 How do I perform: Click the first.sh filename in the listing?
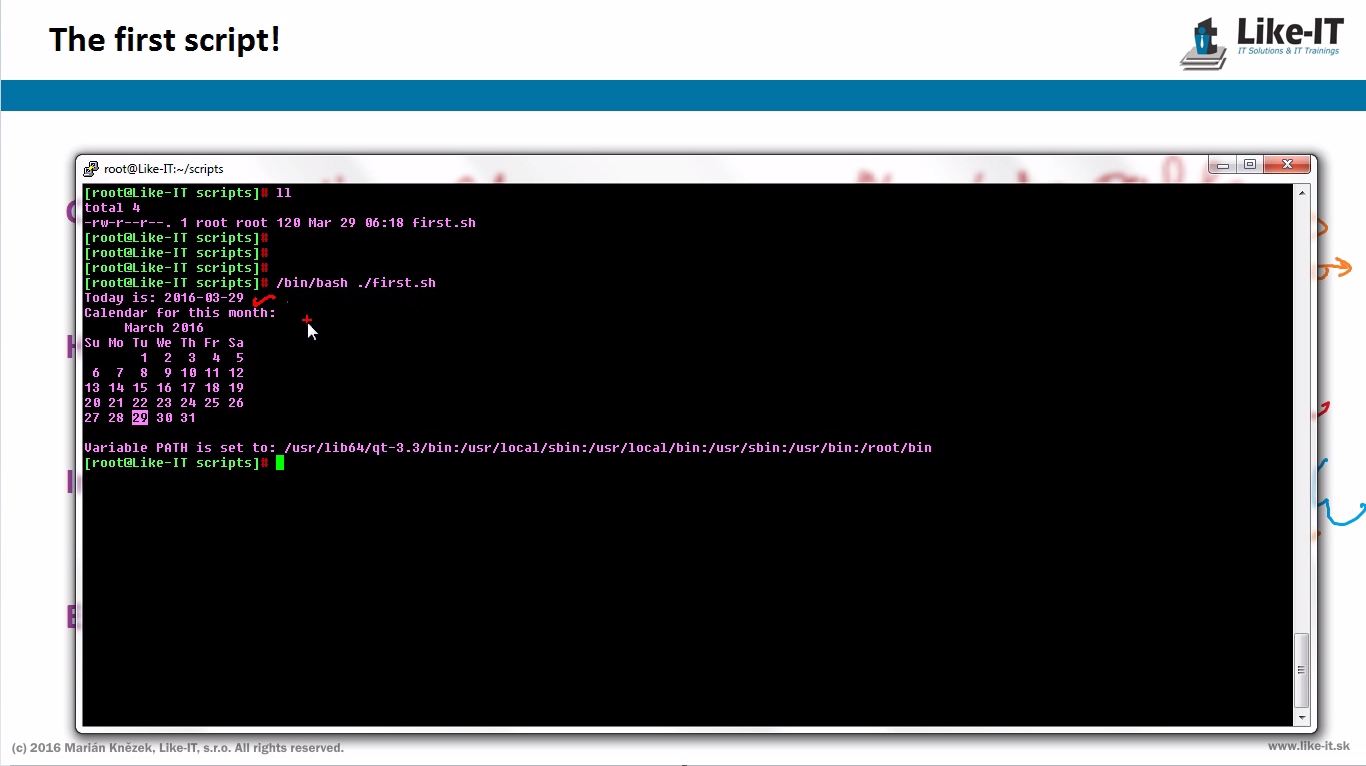point(443,223)
